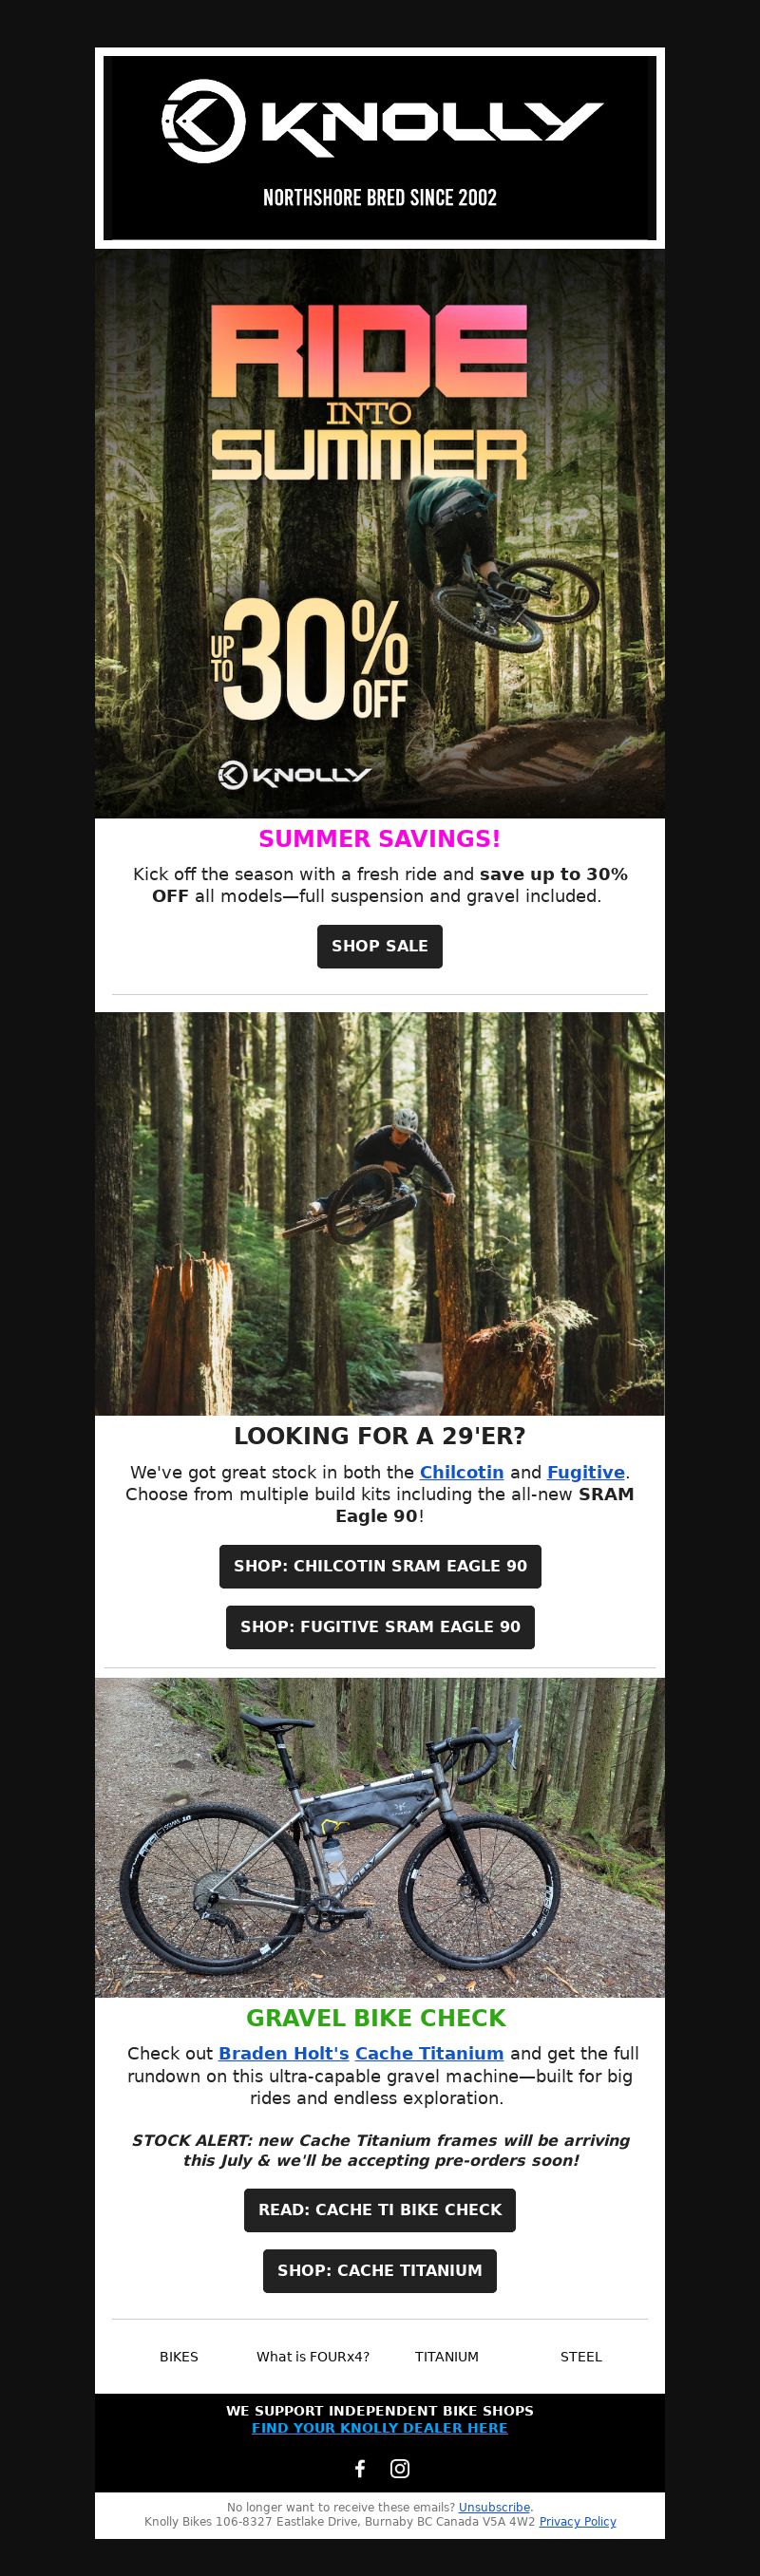The image size is (760, 2576).
Task: Follow the Braden Holt's link
Action: click(284, 2053)
